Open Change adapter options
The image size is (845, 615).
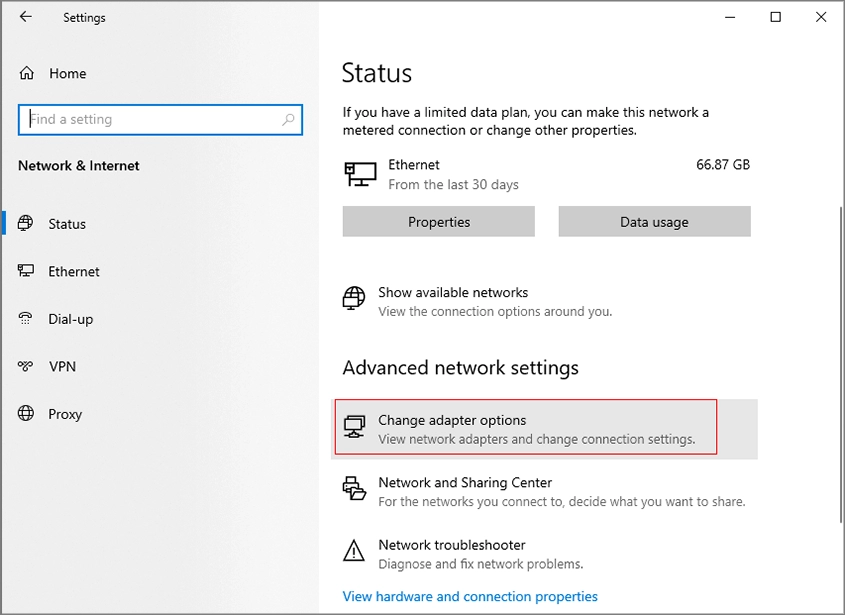pos(544,429)
